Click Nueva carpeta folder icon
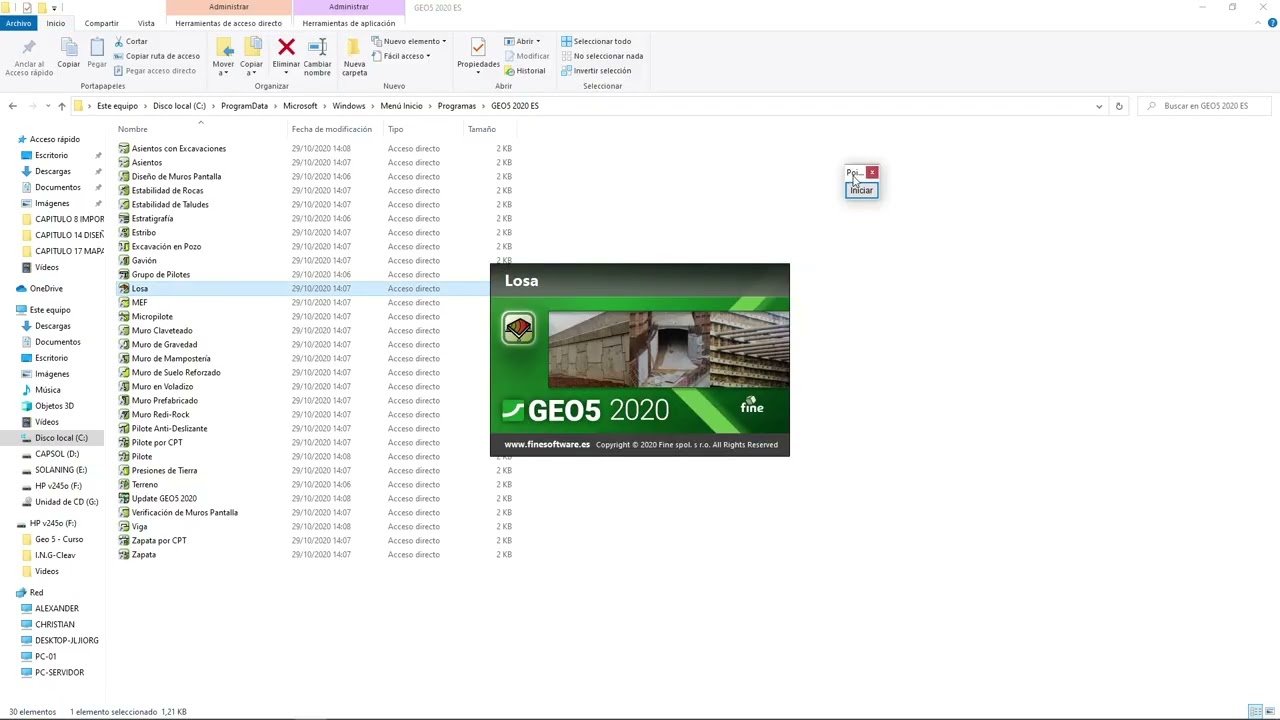This screenshot has width=1280, height=720. [x=354, y=47]
